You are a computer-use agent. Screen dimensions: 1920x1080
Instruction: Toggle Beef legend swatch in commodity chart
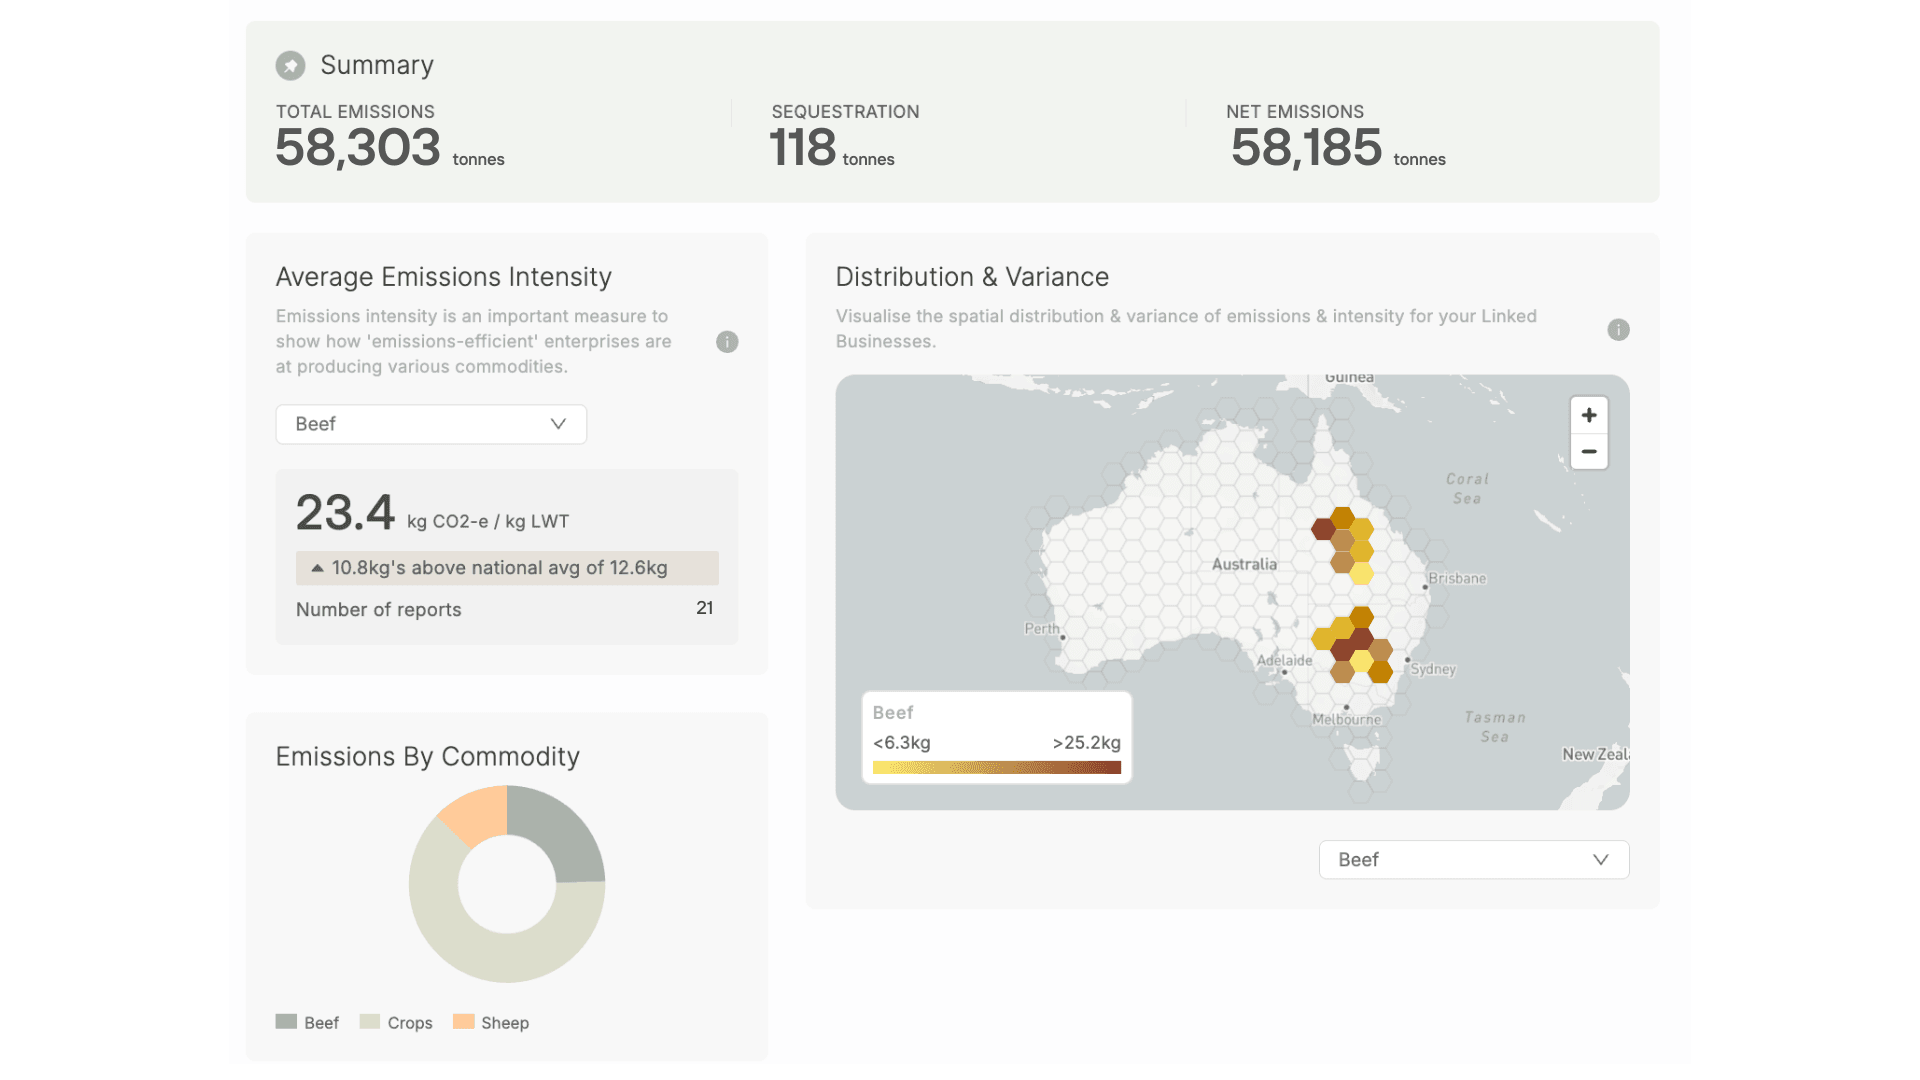(286, 1022)
